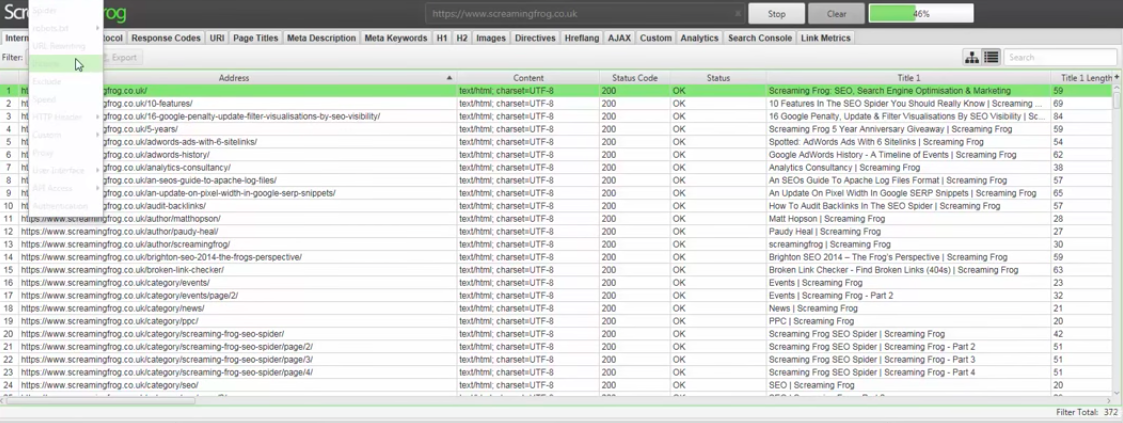The height and width of the screenshot is (423, 1123).
Task: Choose Include in the Configuration menu
Action: pyautogui.click(x=65, y=64)
